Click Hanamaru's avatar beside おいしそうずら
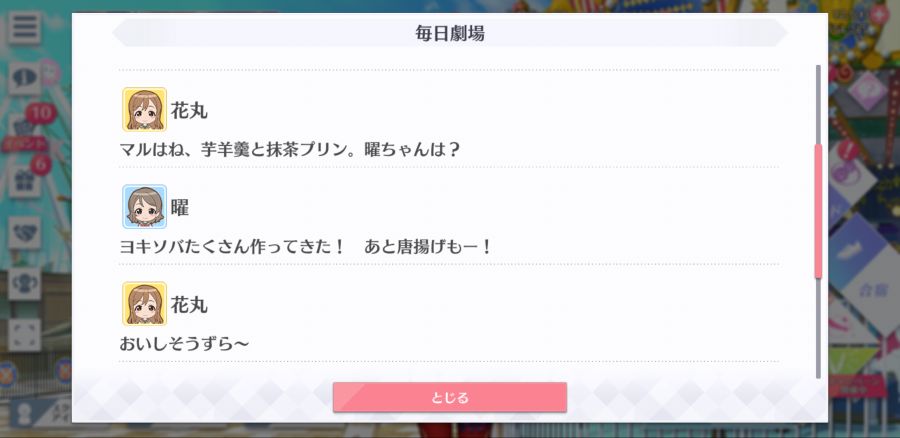Screen dimensions: 900x438 (x=144, y=304)
